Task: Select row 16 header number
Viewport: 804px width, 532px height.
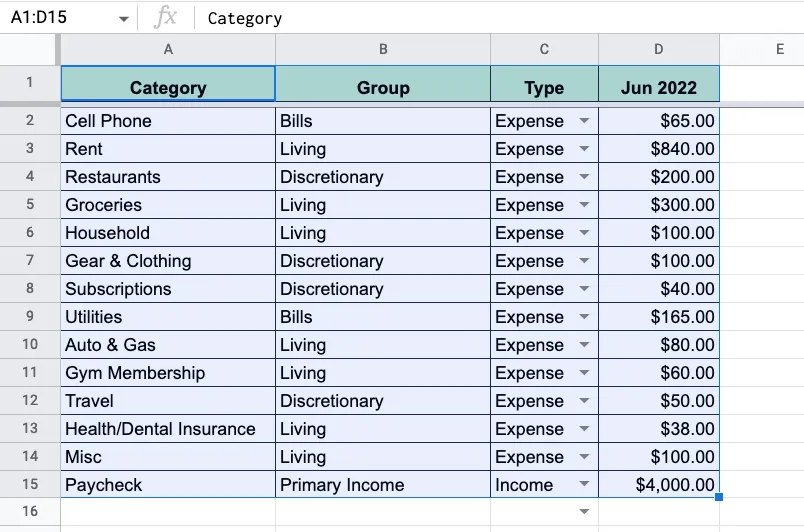Action: click(x=30, y=511)
